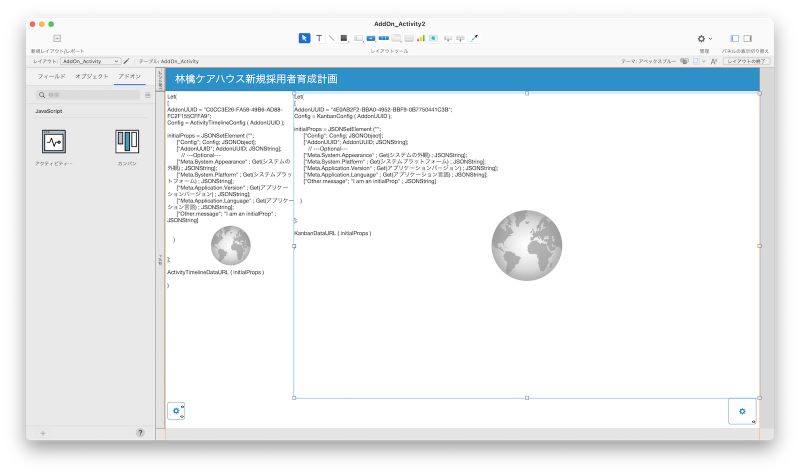Click the left web viewer globe
The image size is (800, 475).
point(231,245)
